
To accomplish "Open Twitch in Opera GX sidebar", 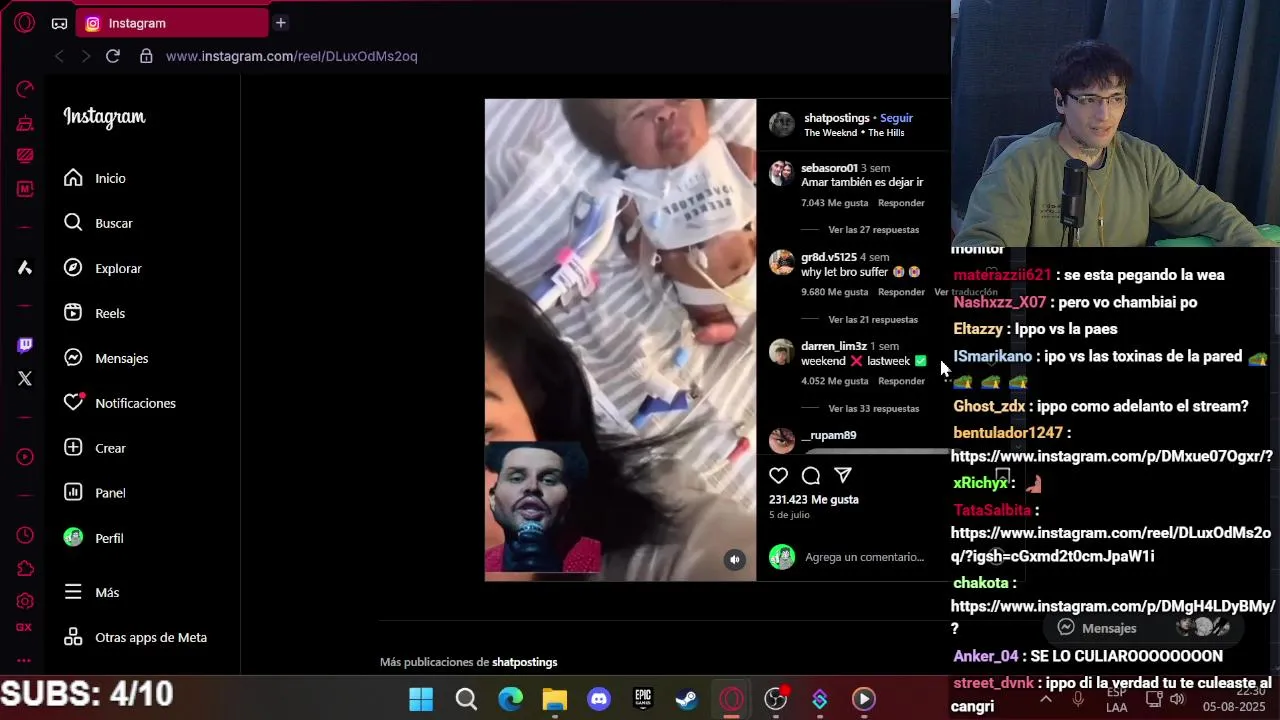I will pyautogui.click(x=25, y=345).
